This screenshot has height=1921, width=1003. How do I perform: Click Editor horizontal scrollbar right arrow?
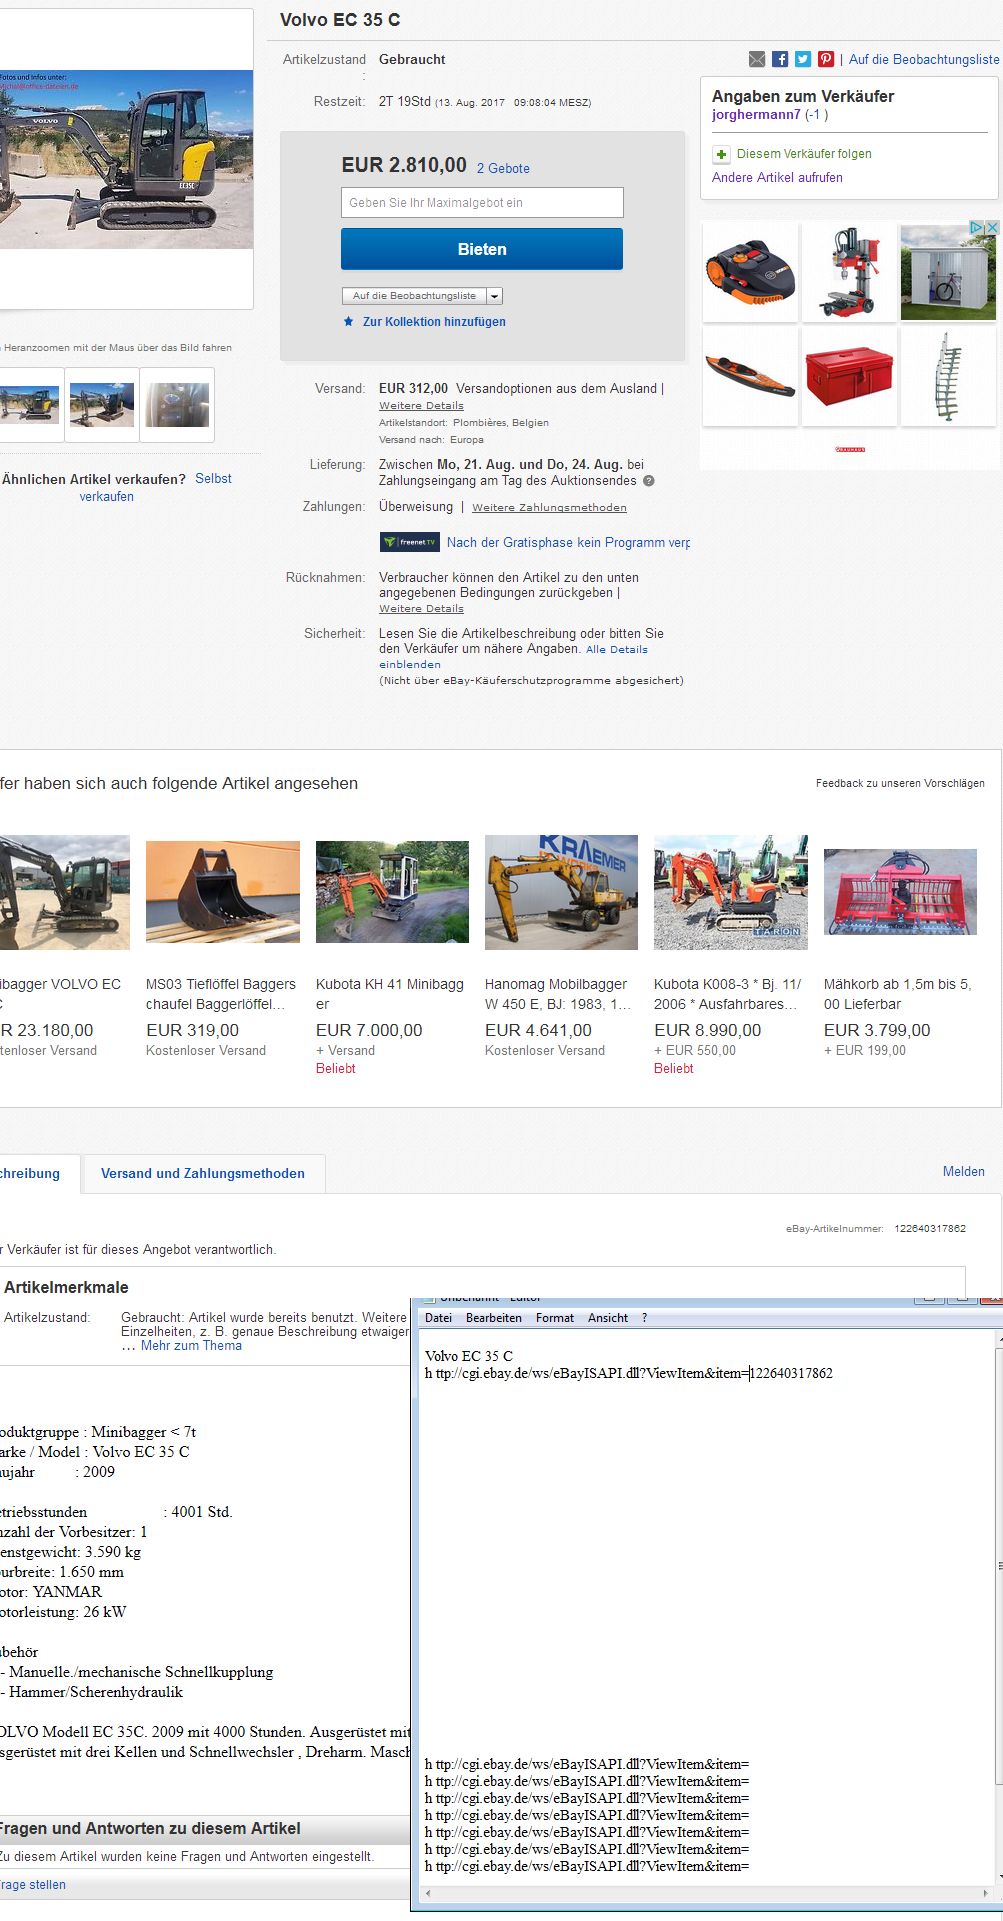click(986, 1894)
